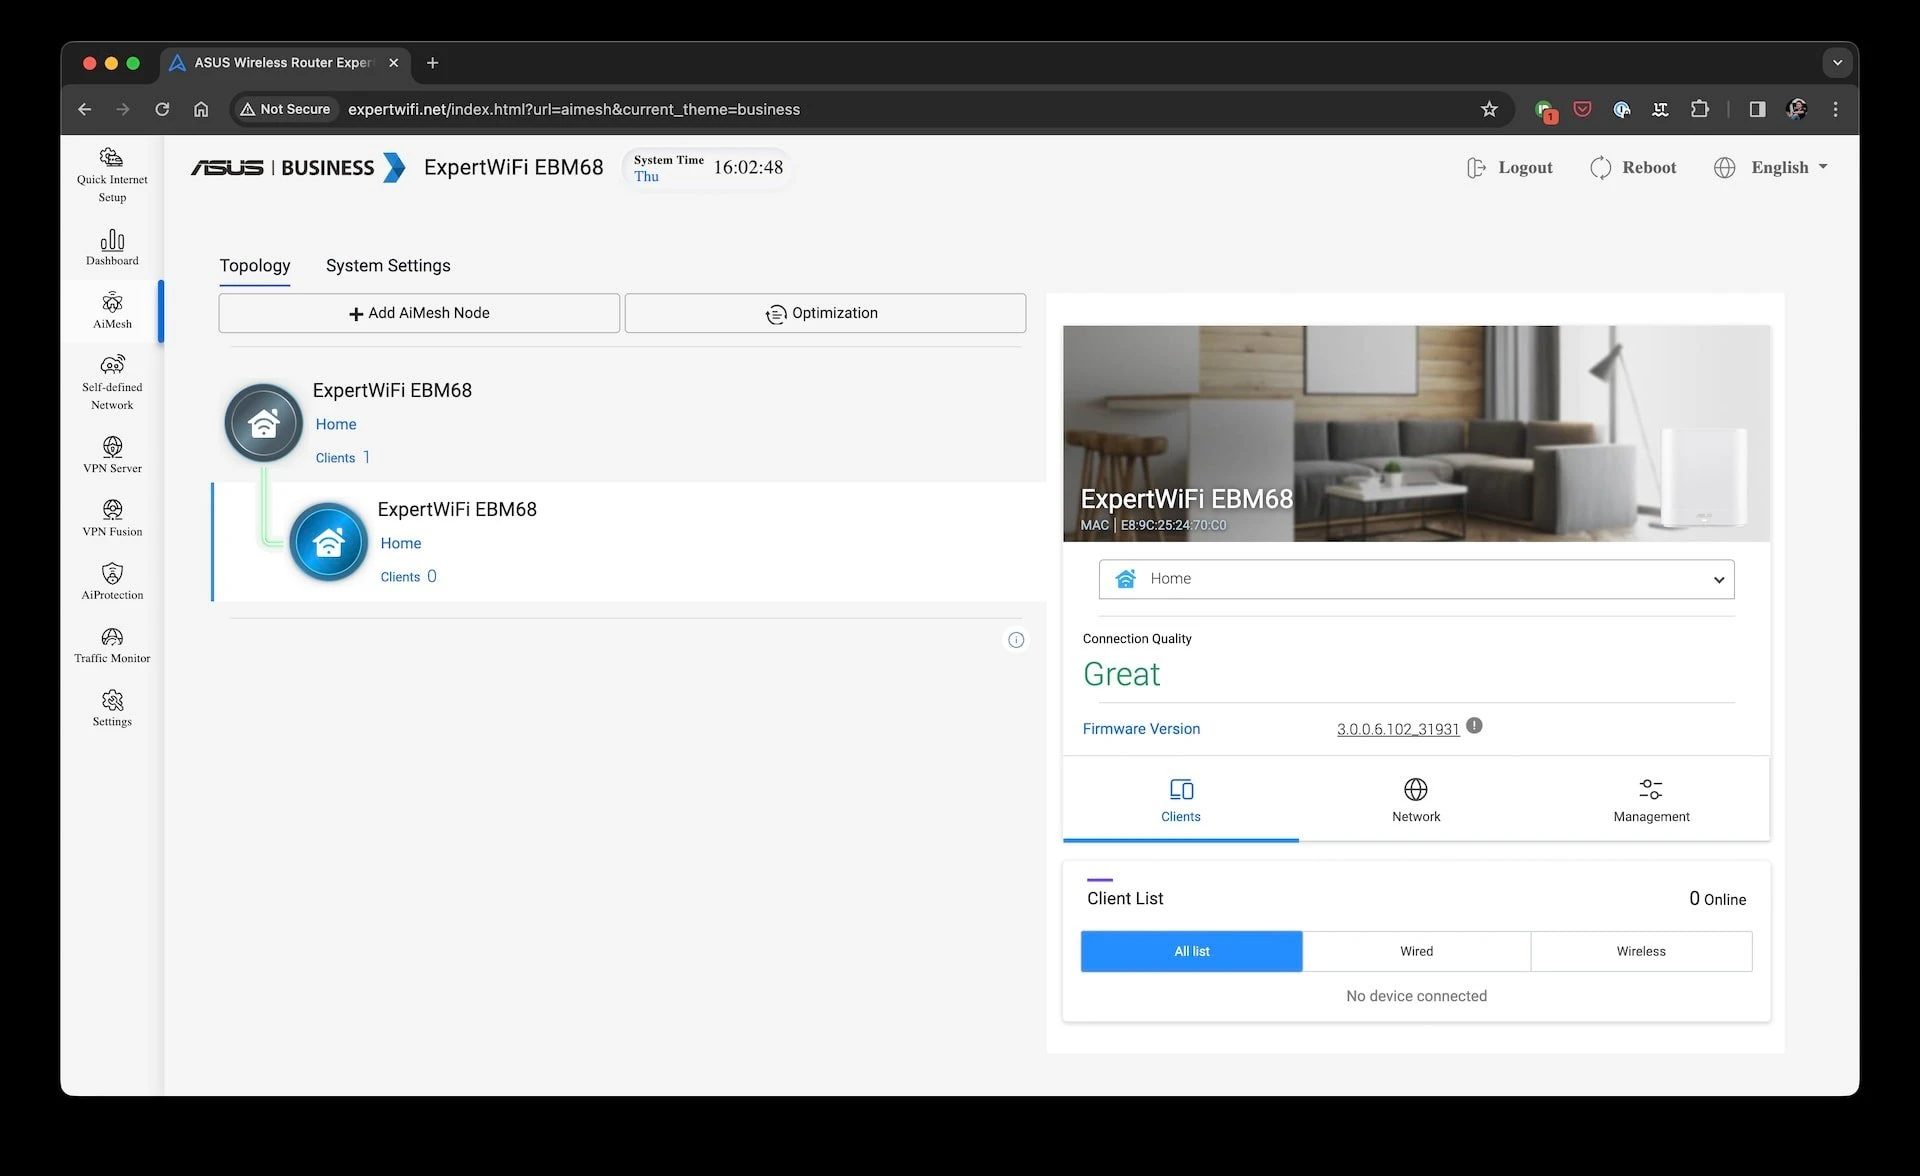Viewport: 1920px width, 1176px height.
Task: Open Settings in the sidebar
Action: tap(112, 708)
